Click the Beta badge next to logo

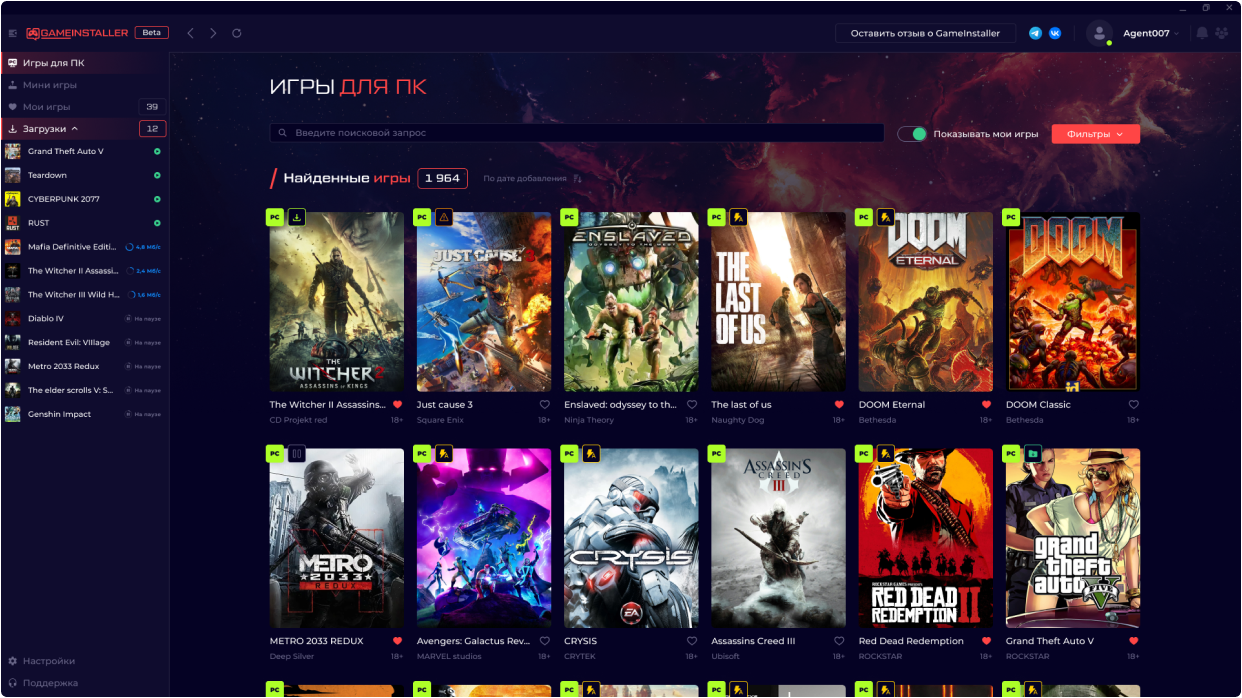coord(151,33)
